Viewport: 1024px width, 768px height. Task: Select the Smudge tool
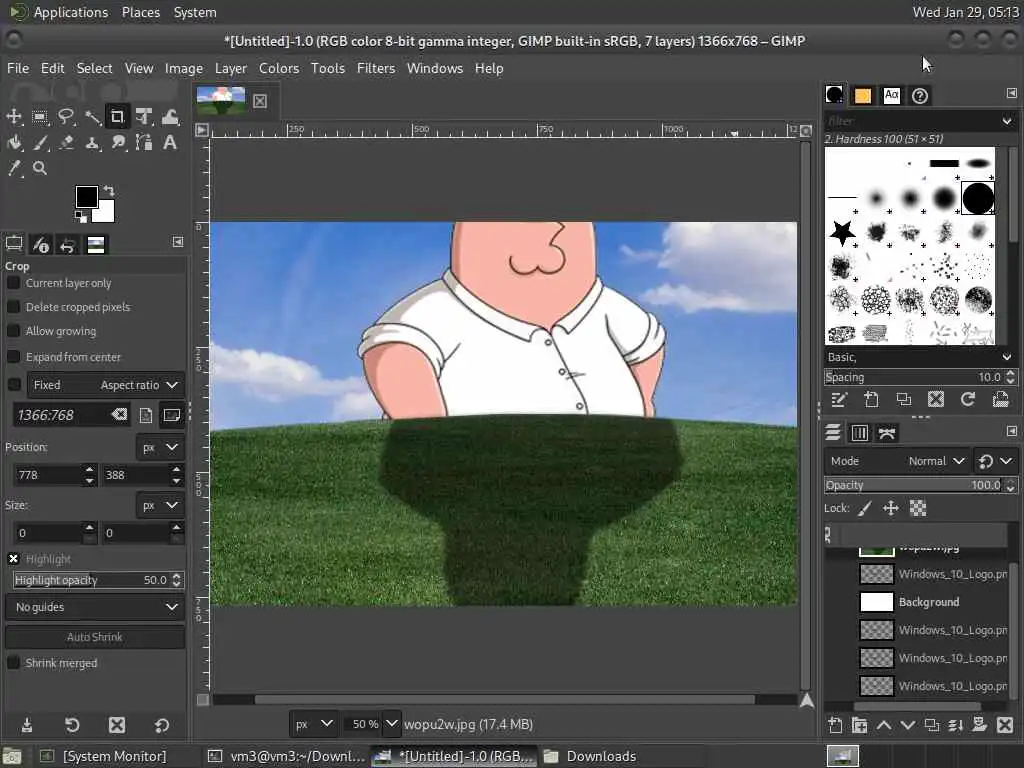(x=118, y=142)
